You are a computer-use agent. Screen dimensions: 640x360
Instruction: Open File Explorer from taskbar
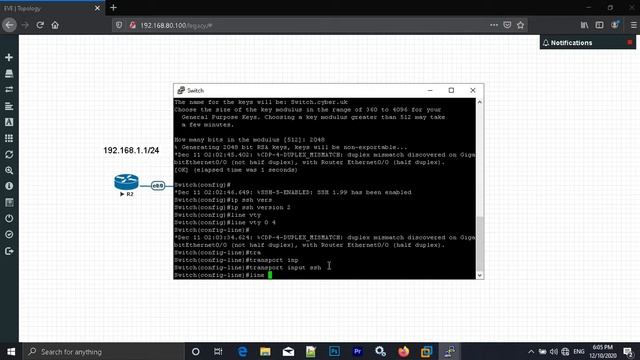point(265,351)
